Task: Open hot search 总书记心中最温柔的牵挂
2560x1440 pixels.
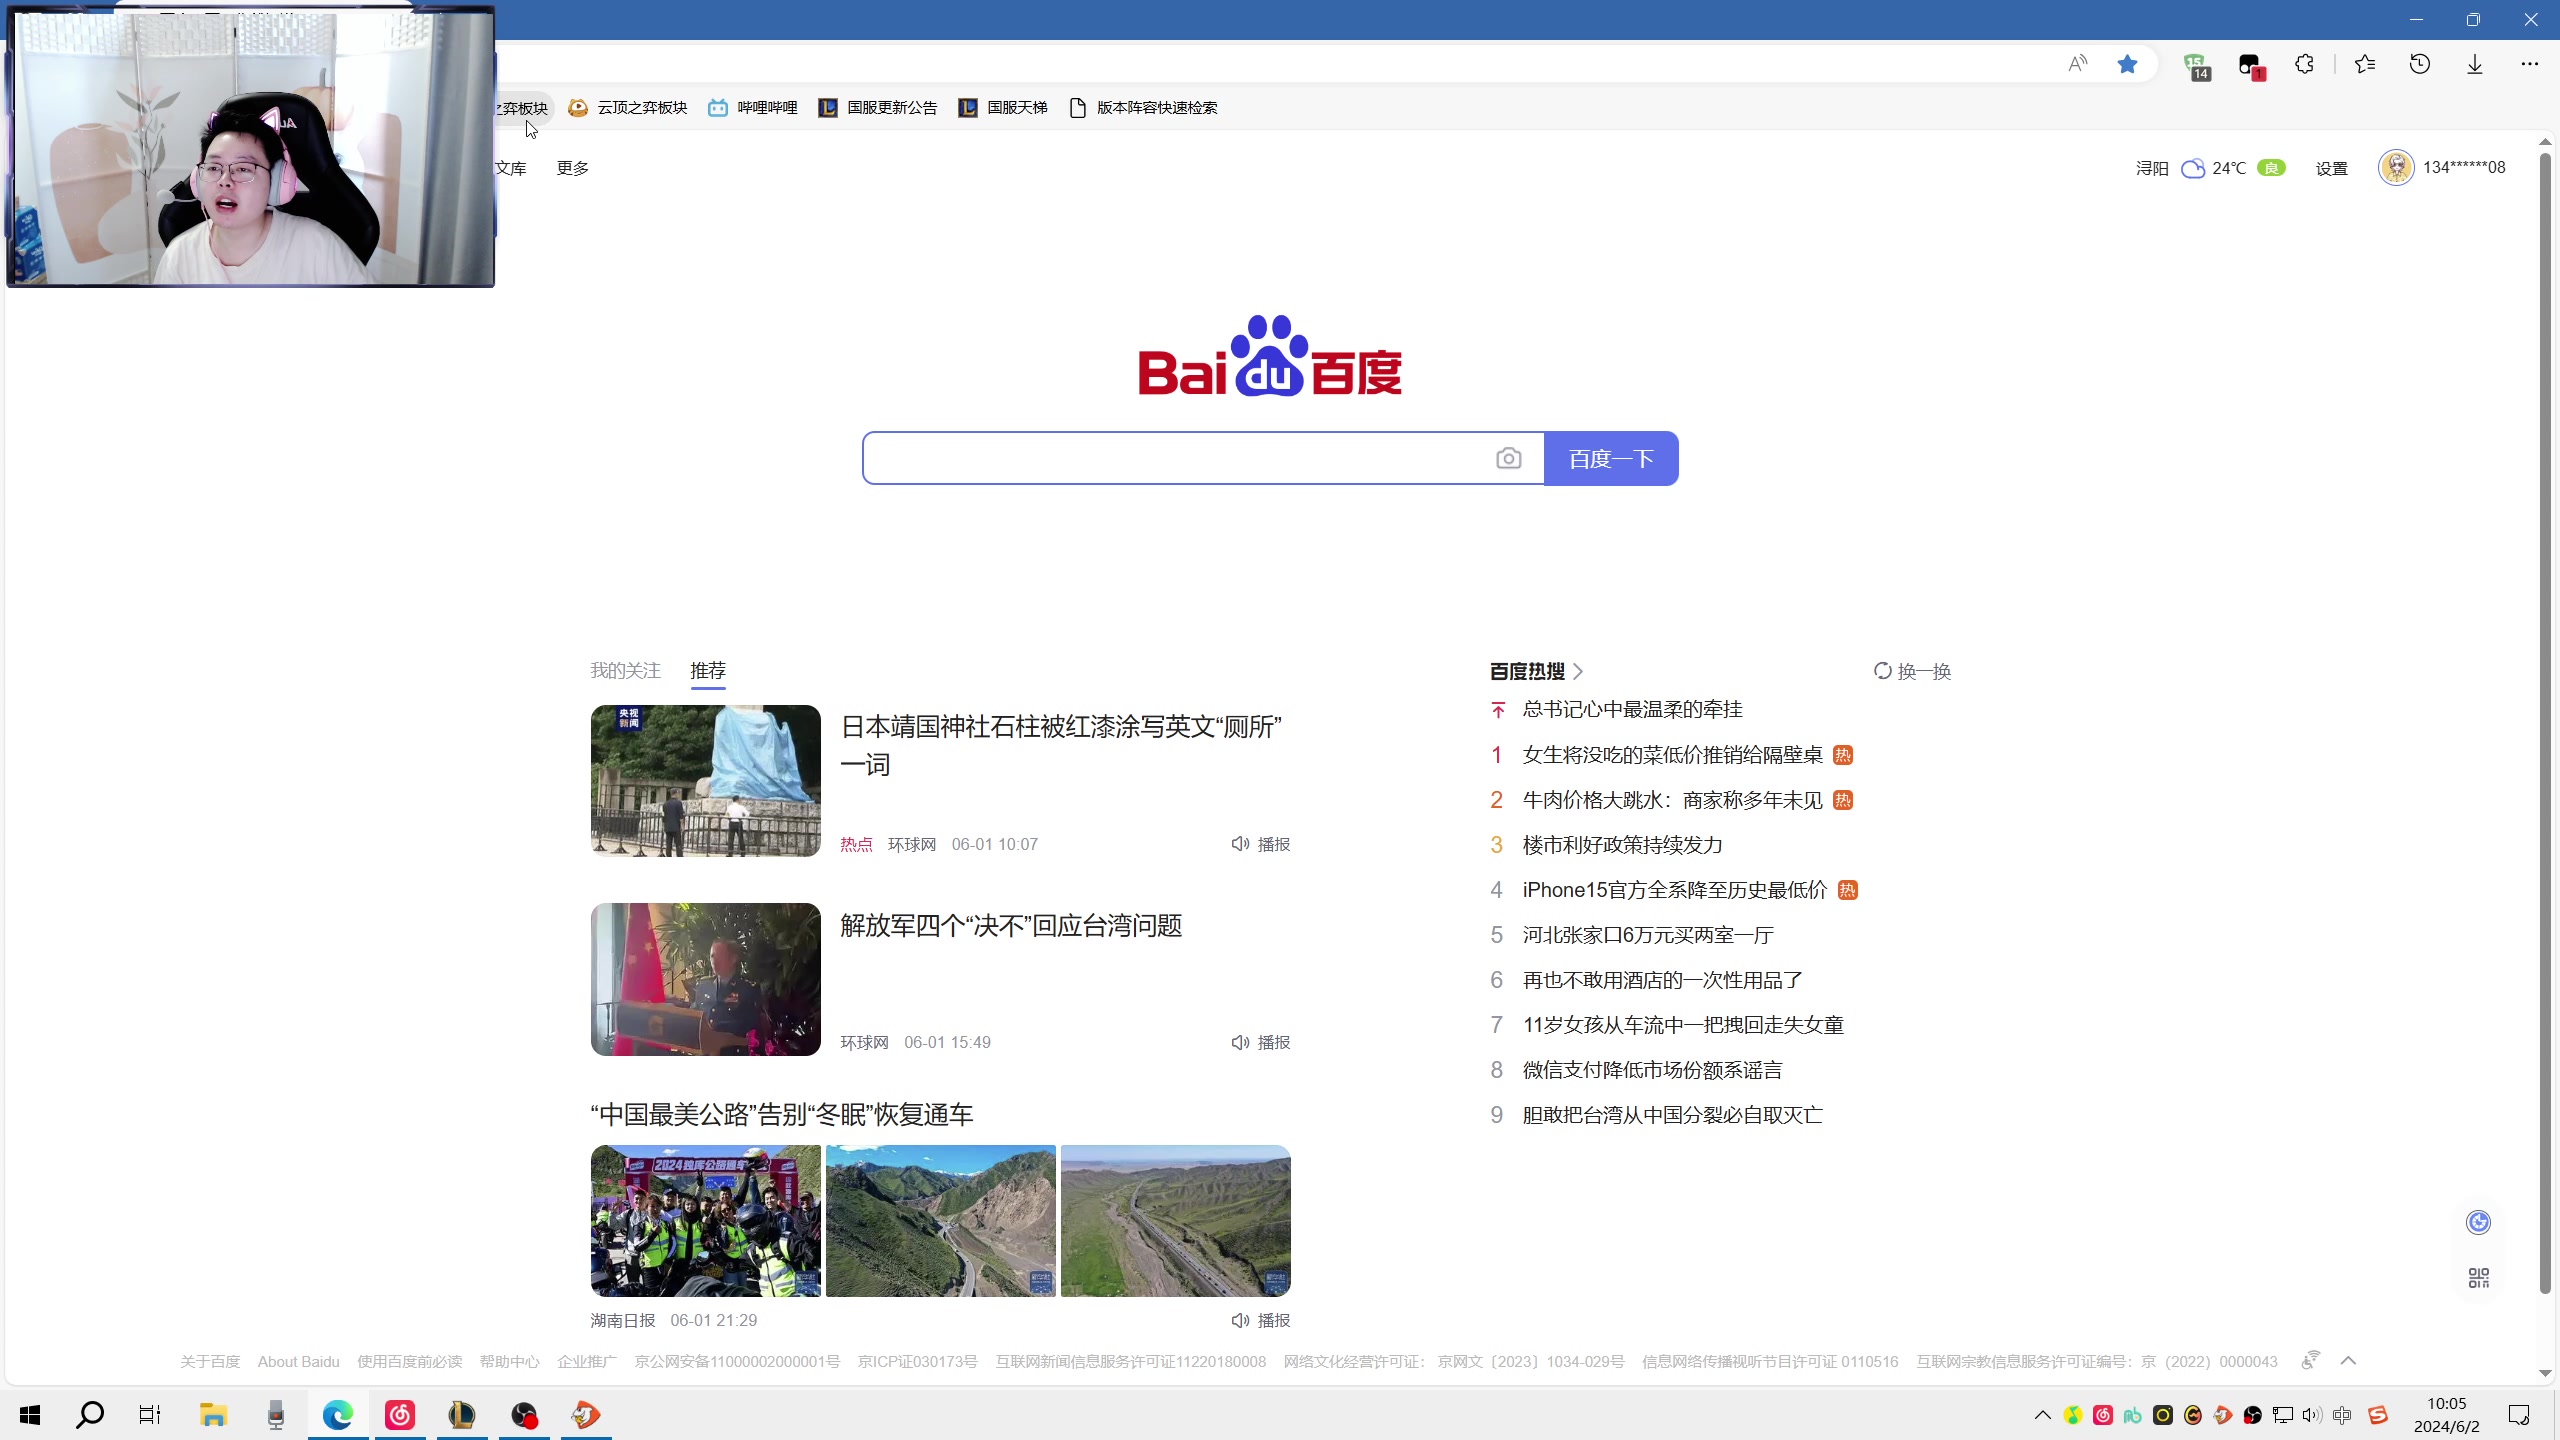Action: coord(1632,709)
